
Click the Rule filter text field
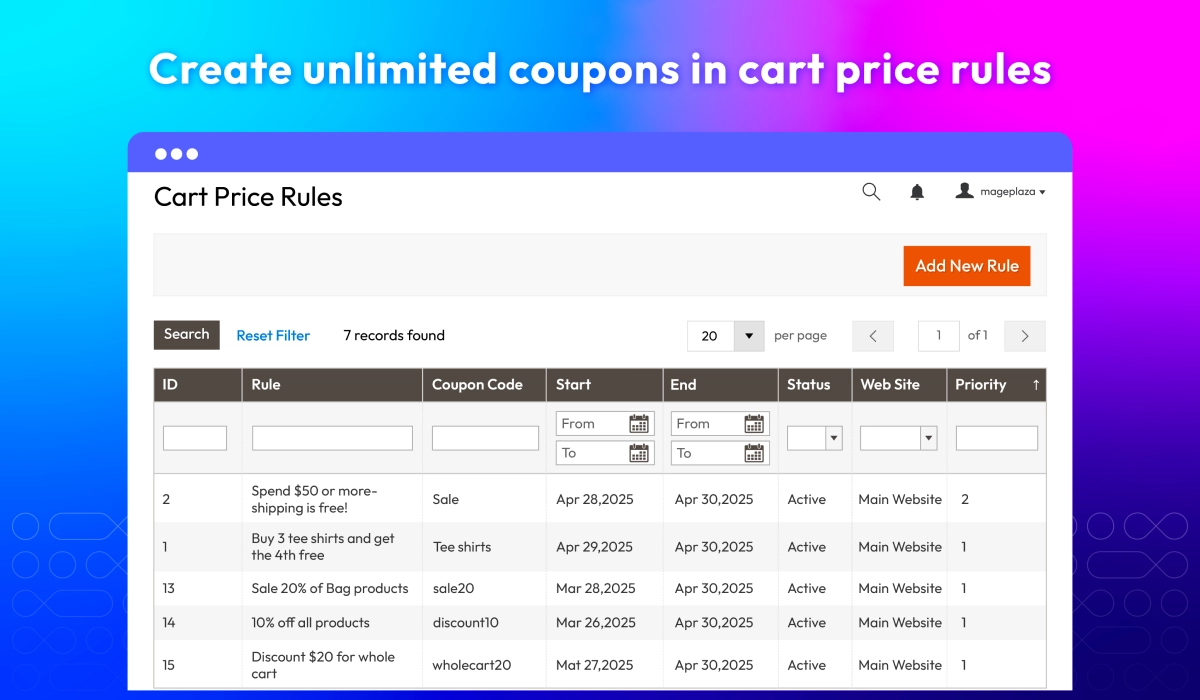(x=332, y=438)
